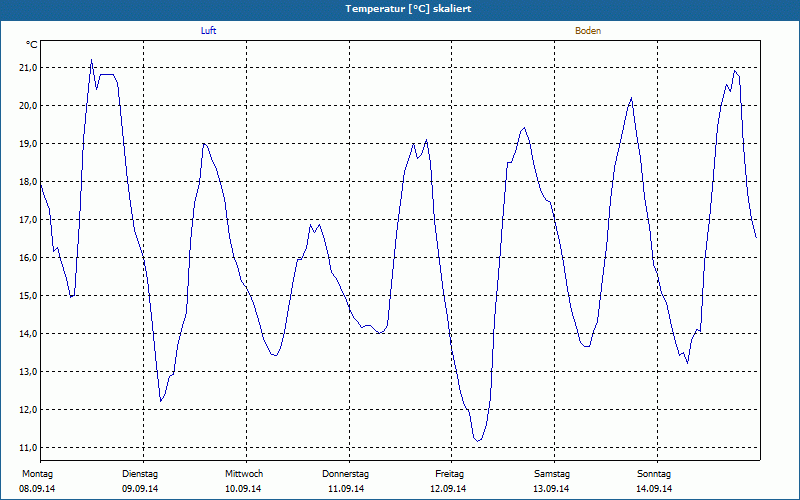This screenshot has width=800, height=500.
Task: Select the Mittwoch day label
Action: (x=244, y=474)
